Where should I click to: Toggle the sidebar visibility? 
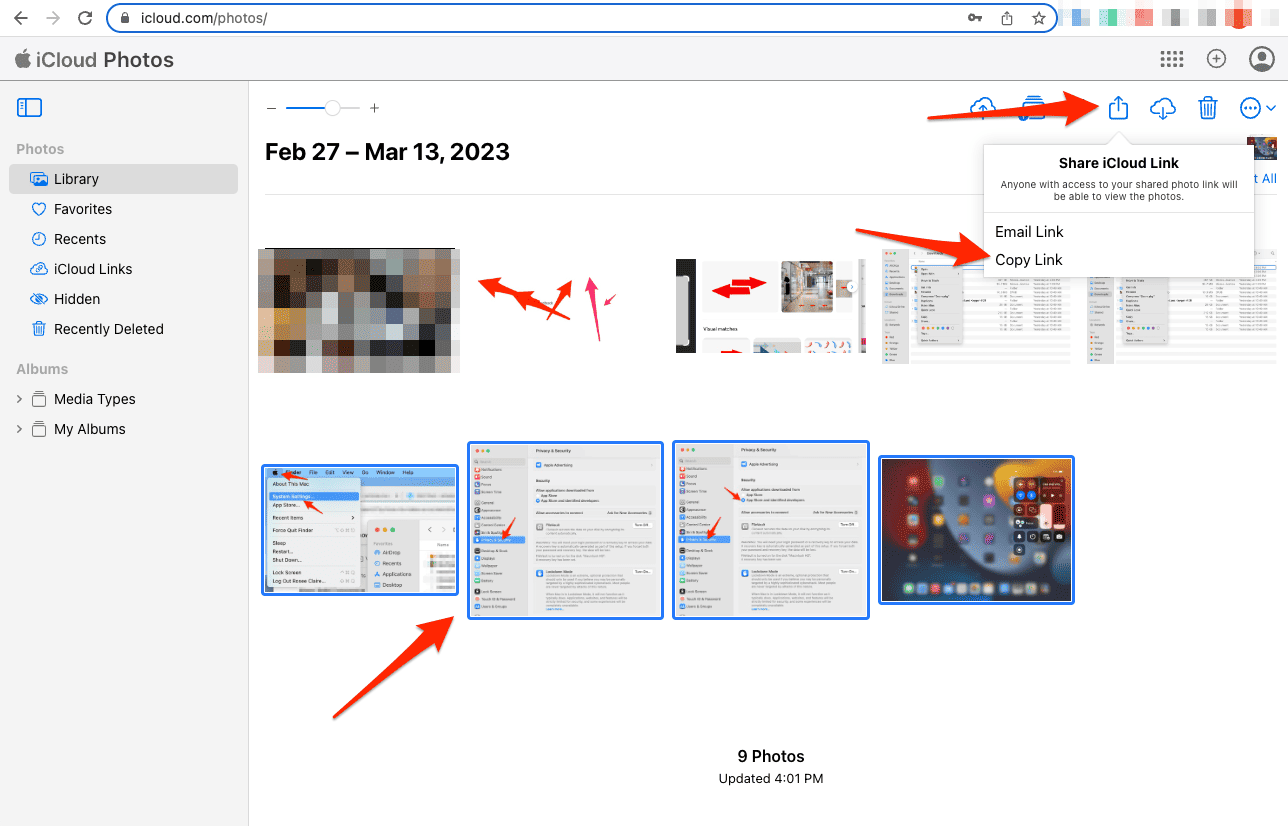tap(30, 108)
